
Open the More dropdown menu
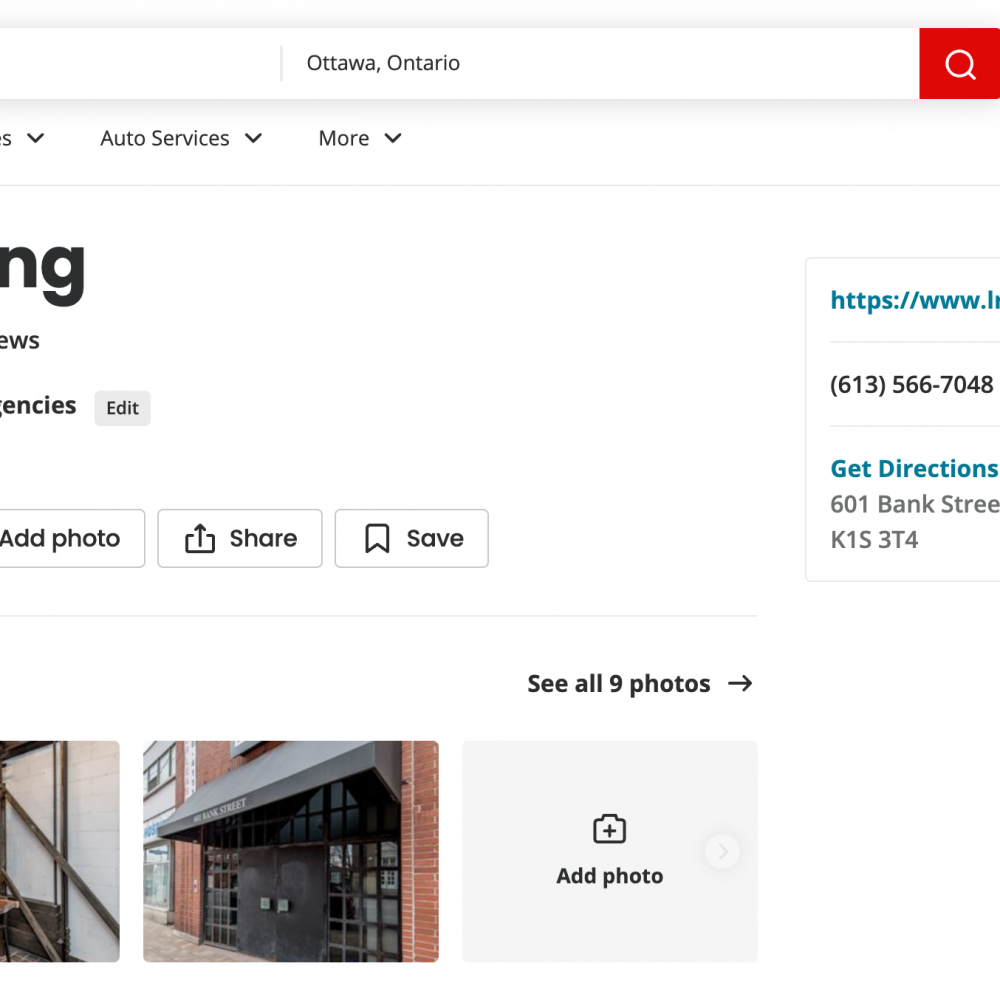click(359, 139)
